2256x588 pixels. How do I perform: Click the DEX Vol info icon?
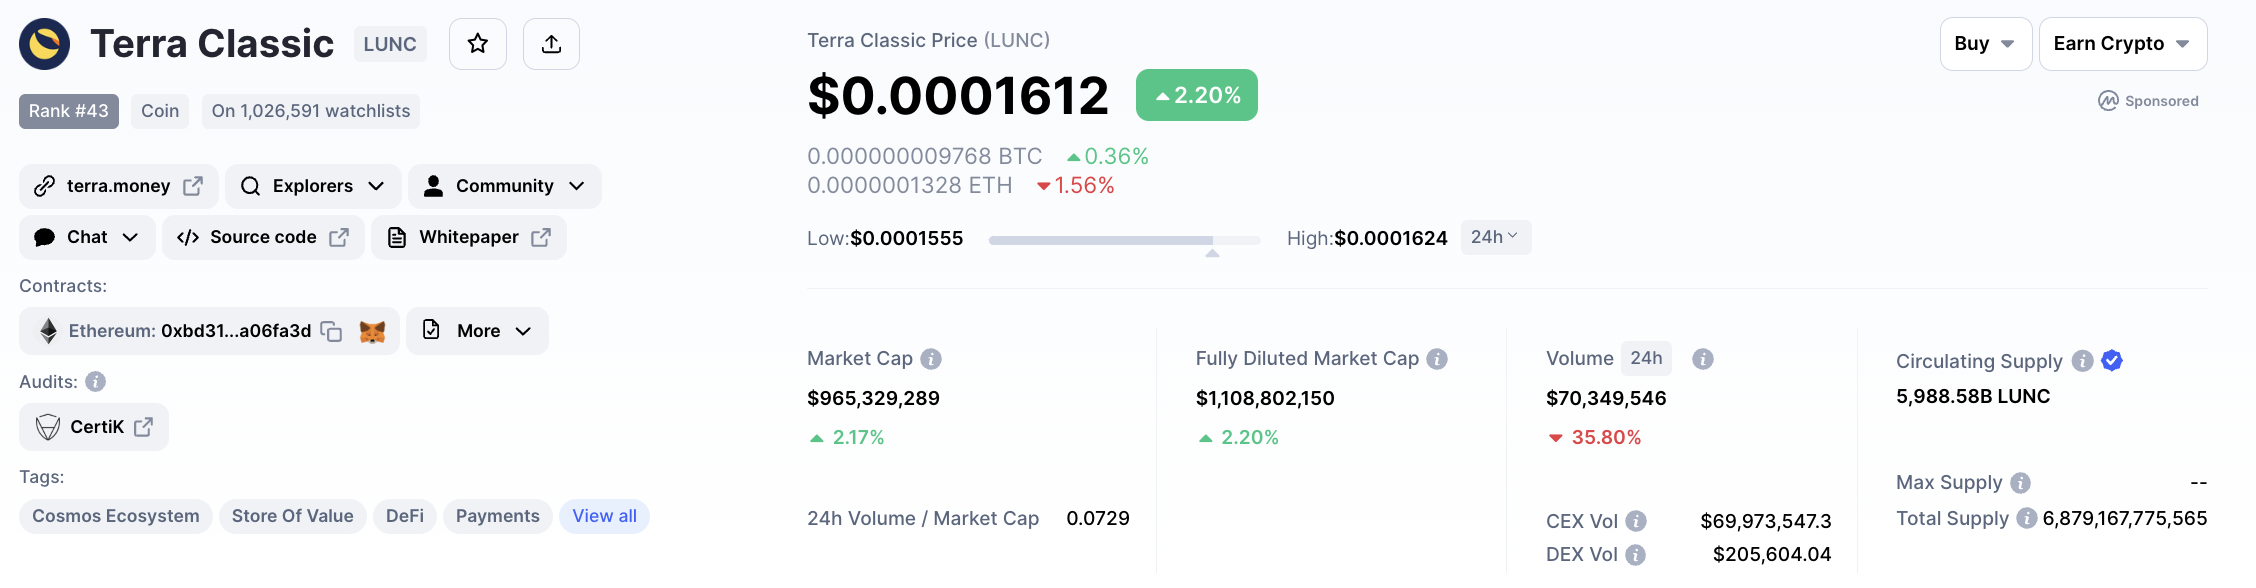1635,554
